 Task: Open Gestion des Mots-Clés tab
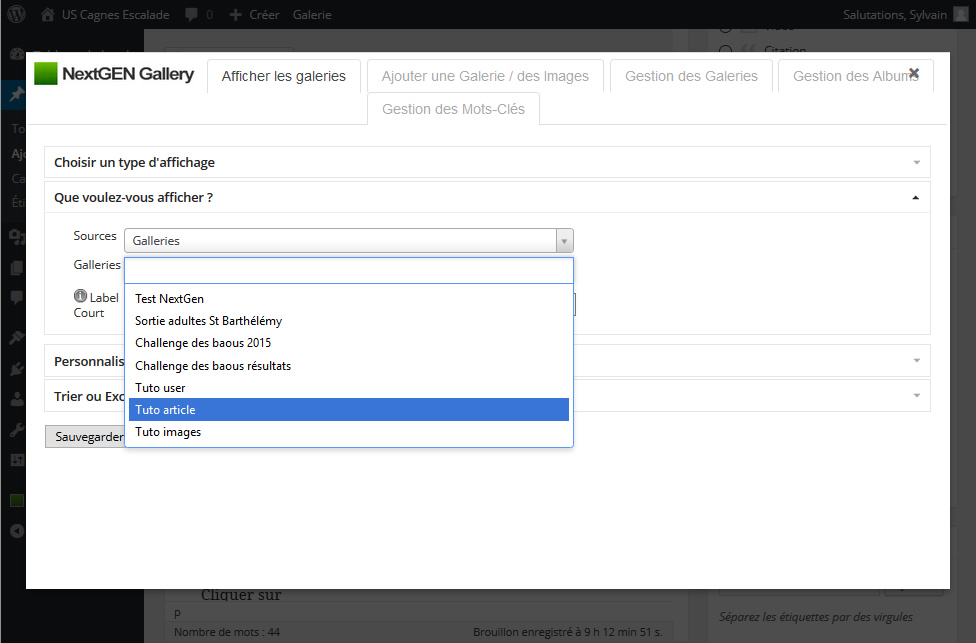tap(453, 109)
